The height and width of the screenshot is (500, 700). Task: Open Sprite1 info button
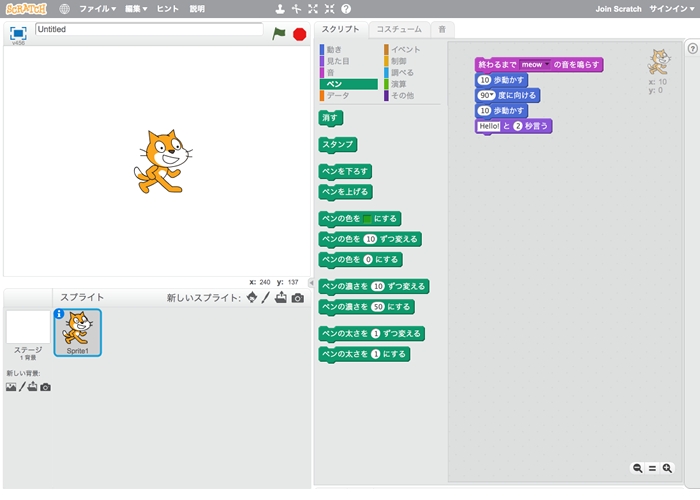coord(59,314)
